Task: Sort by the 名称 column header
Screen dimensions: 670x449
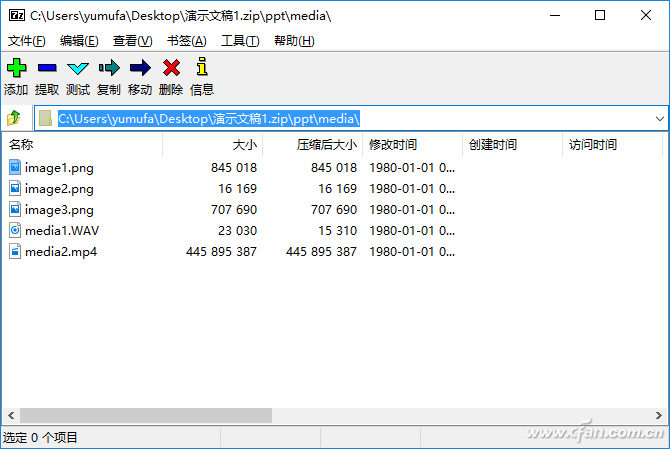Action: tap(82, 144)
